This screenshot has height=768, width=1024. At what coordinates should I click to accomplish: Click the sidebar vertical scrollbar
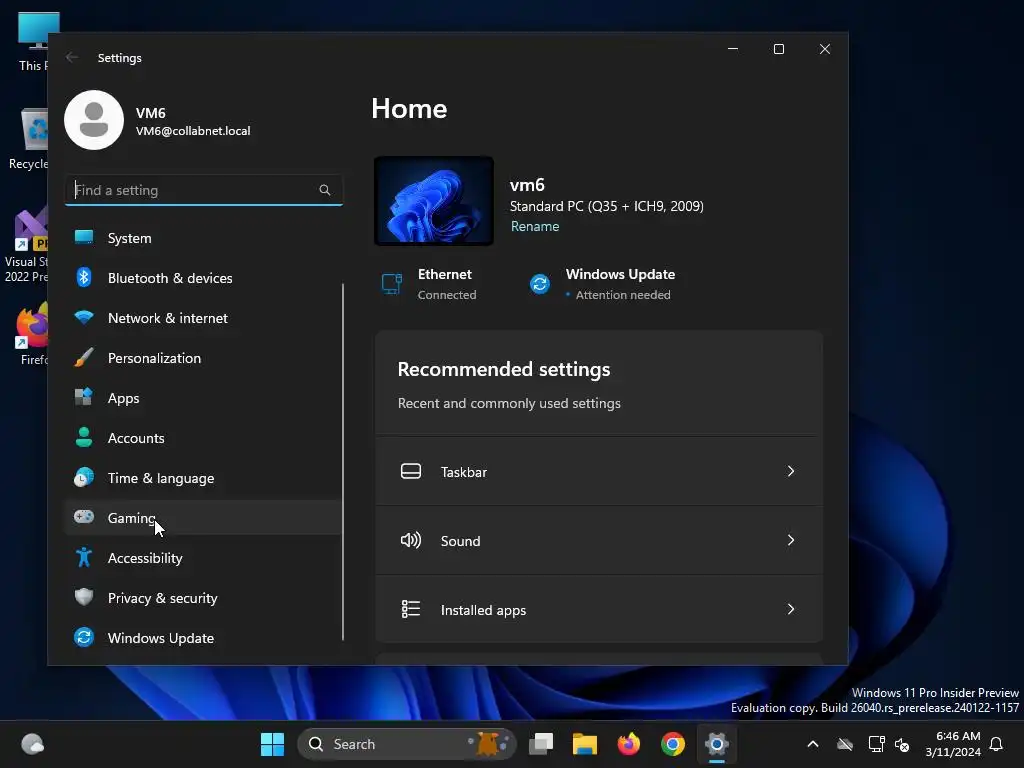(343, 461)
